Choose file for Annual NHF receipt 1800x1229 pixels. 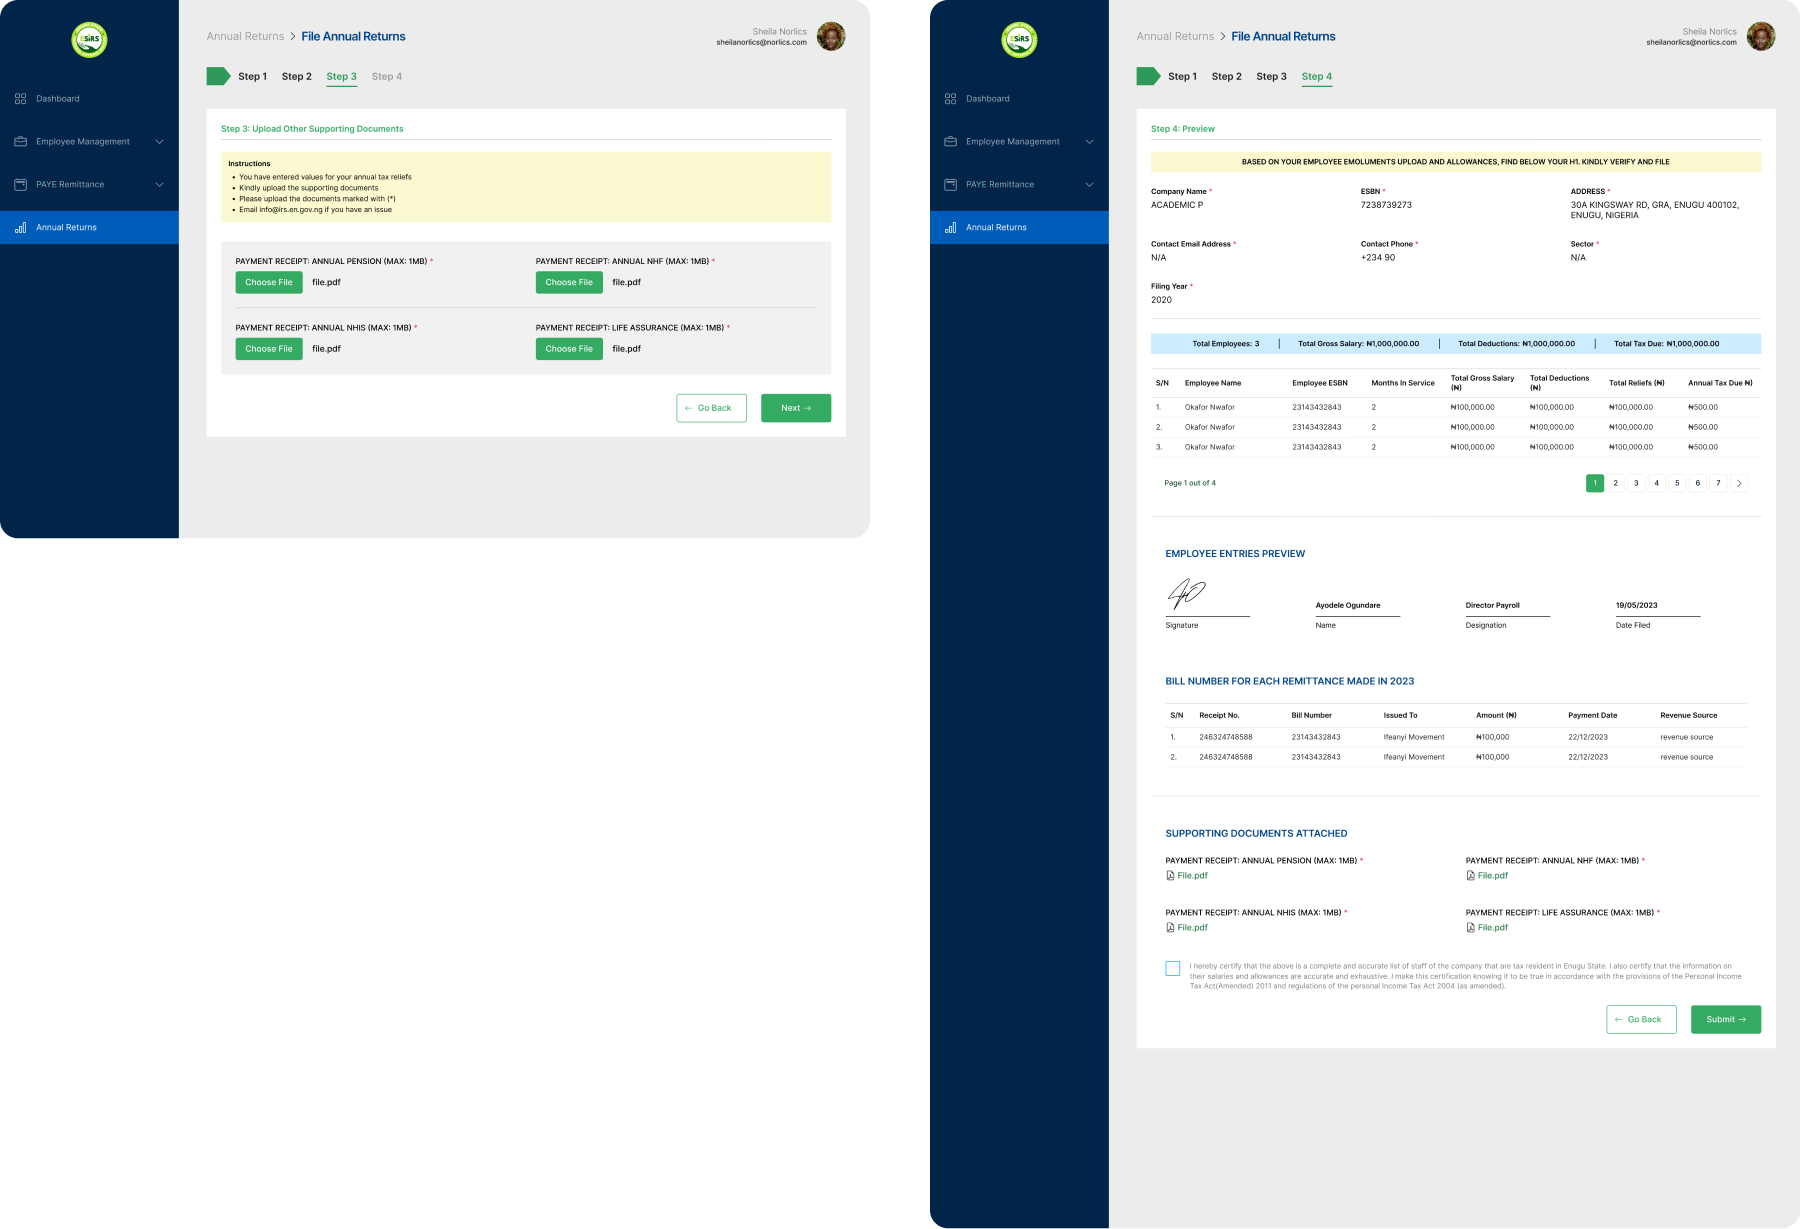[x=569, y=283]
